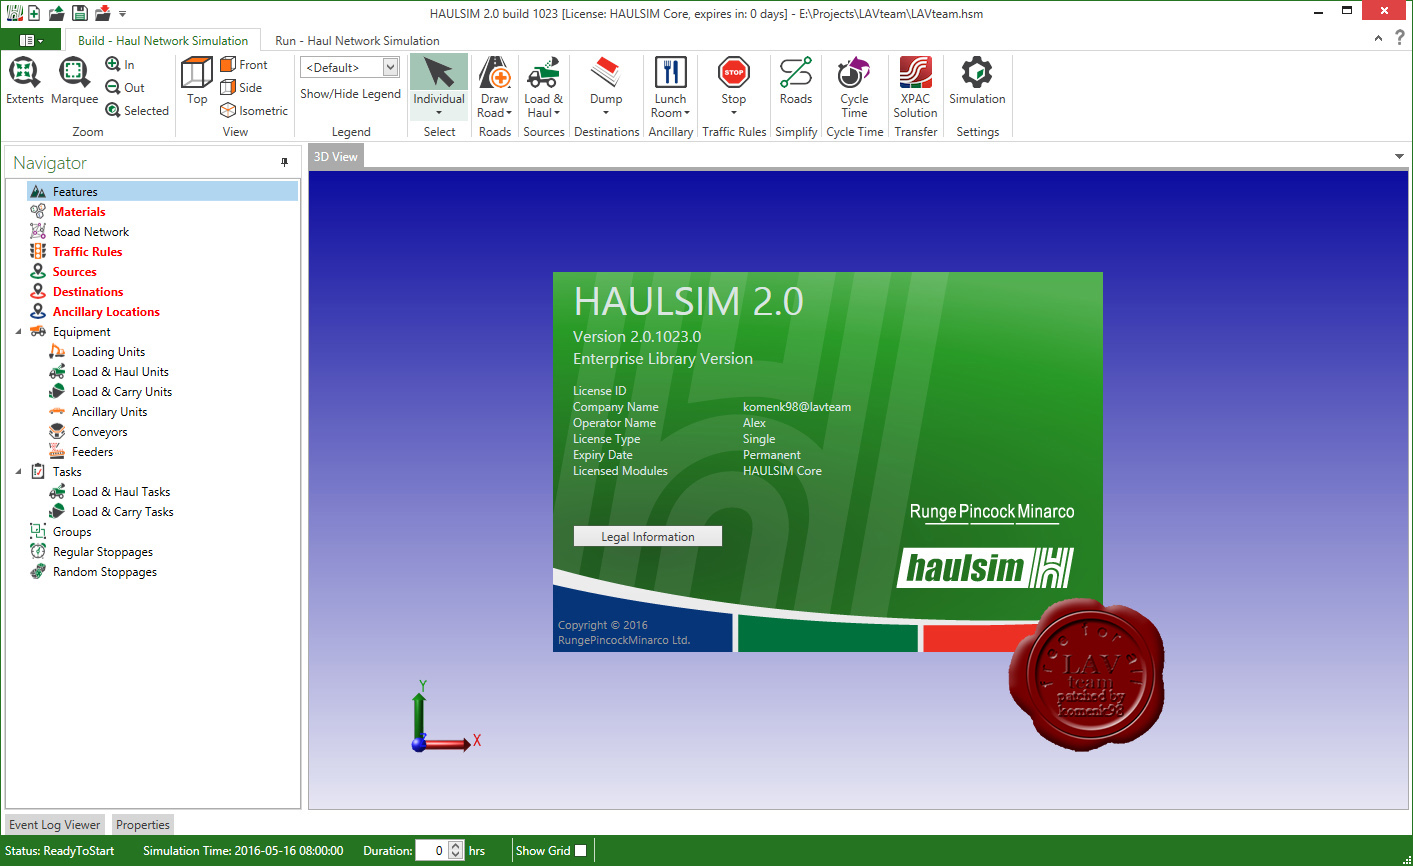The width and height of the screenshot is (1413, 866).
Task: Click Show/Hide Legend
Action: pyautogui.click(x=351, y=94)
